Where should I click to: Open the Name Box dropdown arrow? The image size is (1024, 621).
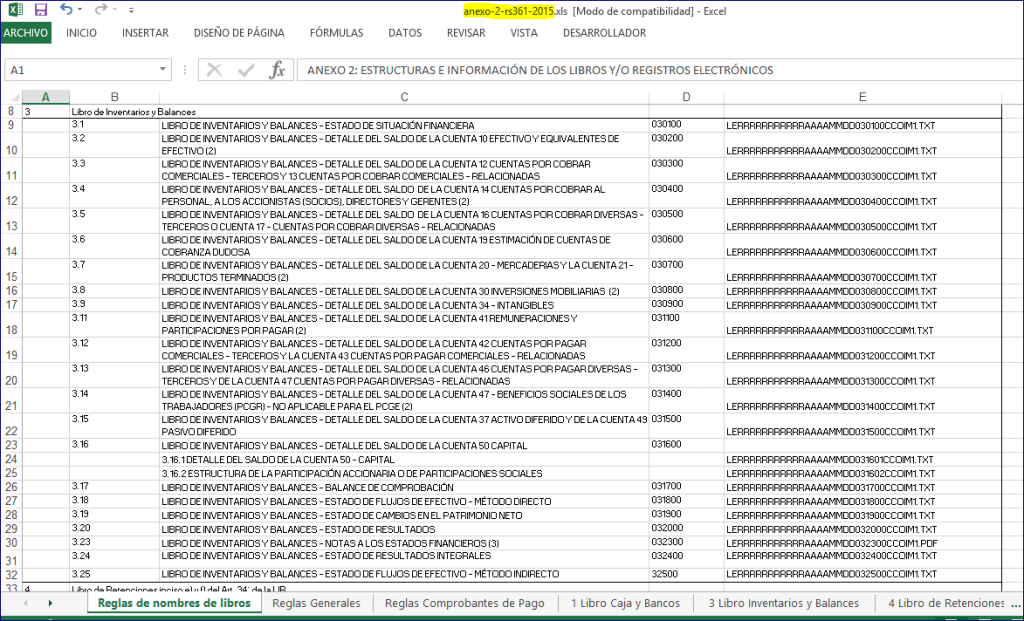(163, 70)
